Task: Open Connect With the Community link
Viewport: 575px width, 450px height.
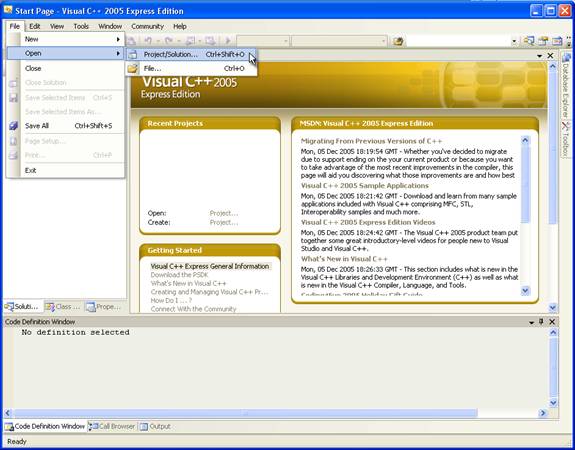Action: (x=193, y=309)
